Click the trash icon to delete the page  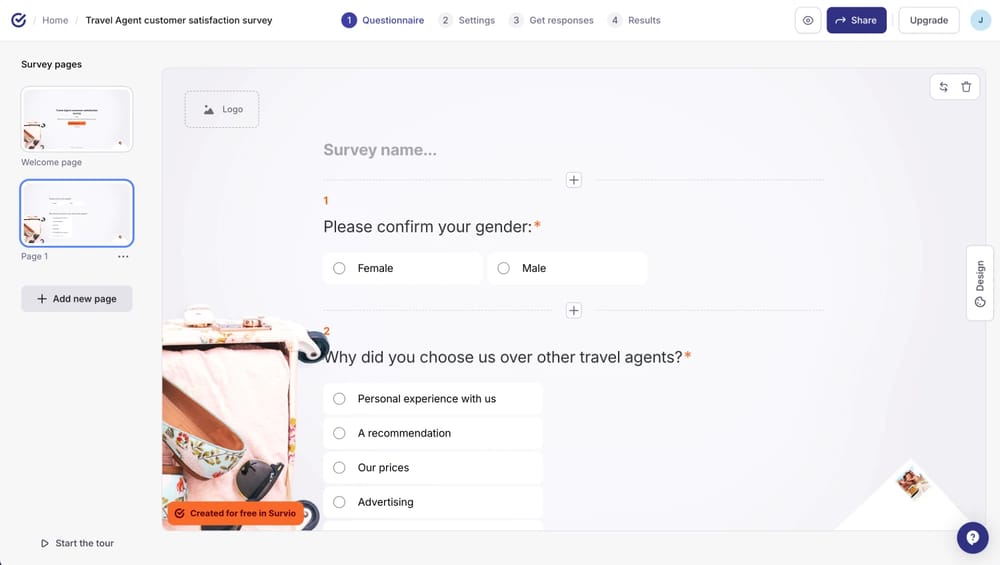point(966,87)
